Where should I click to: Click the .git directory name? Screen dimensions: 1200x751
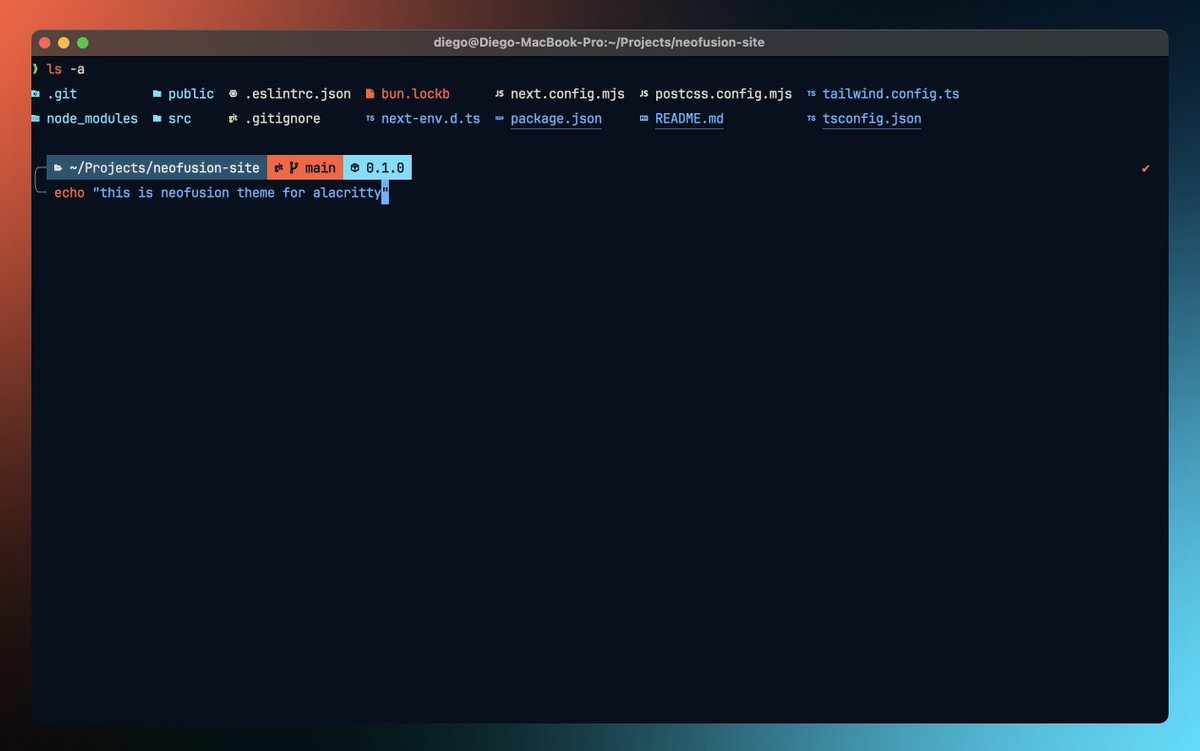[x=62, y=94]
